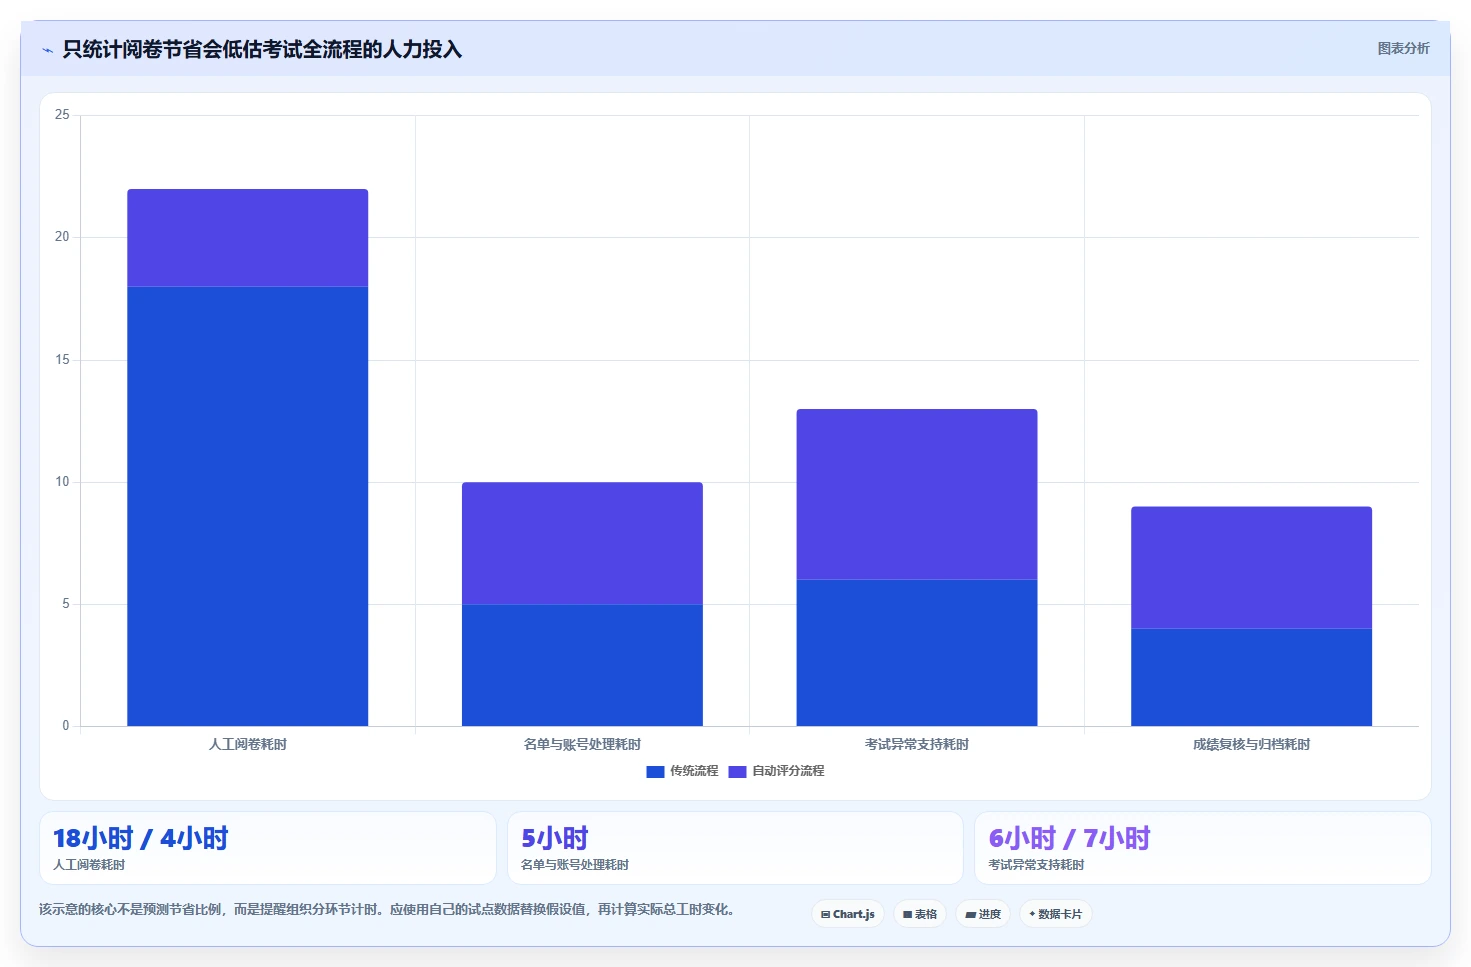Click the purple bar segment for 考试异常支持耗时
Screen dimensions: 1471x967
(917, 494)
